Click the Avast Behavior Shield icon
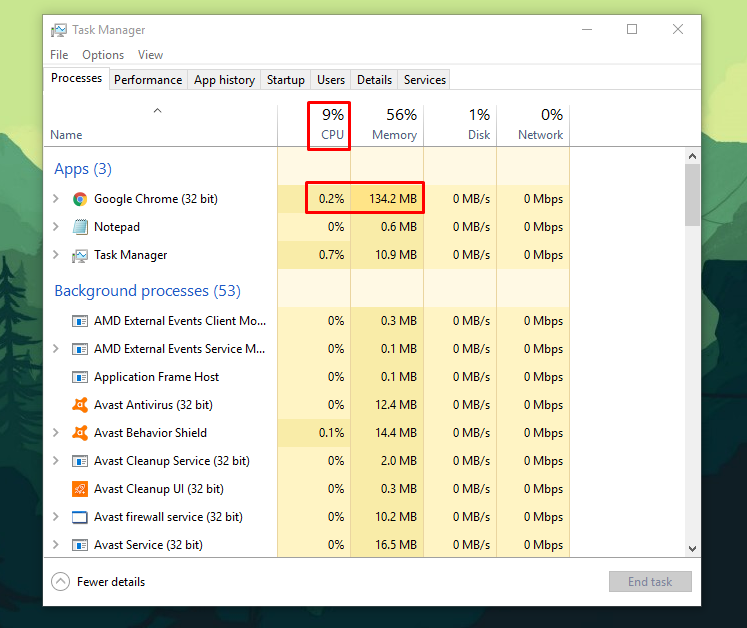The image size is (747, 628). (x=80, y=433)
